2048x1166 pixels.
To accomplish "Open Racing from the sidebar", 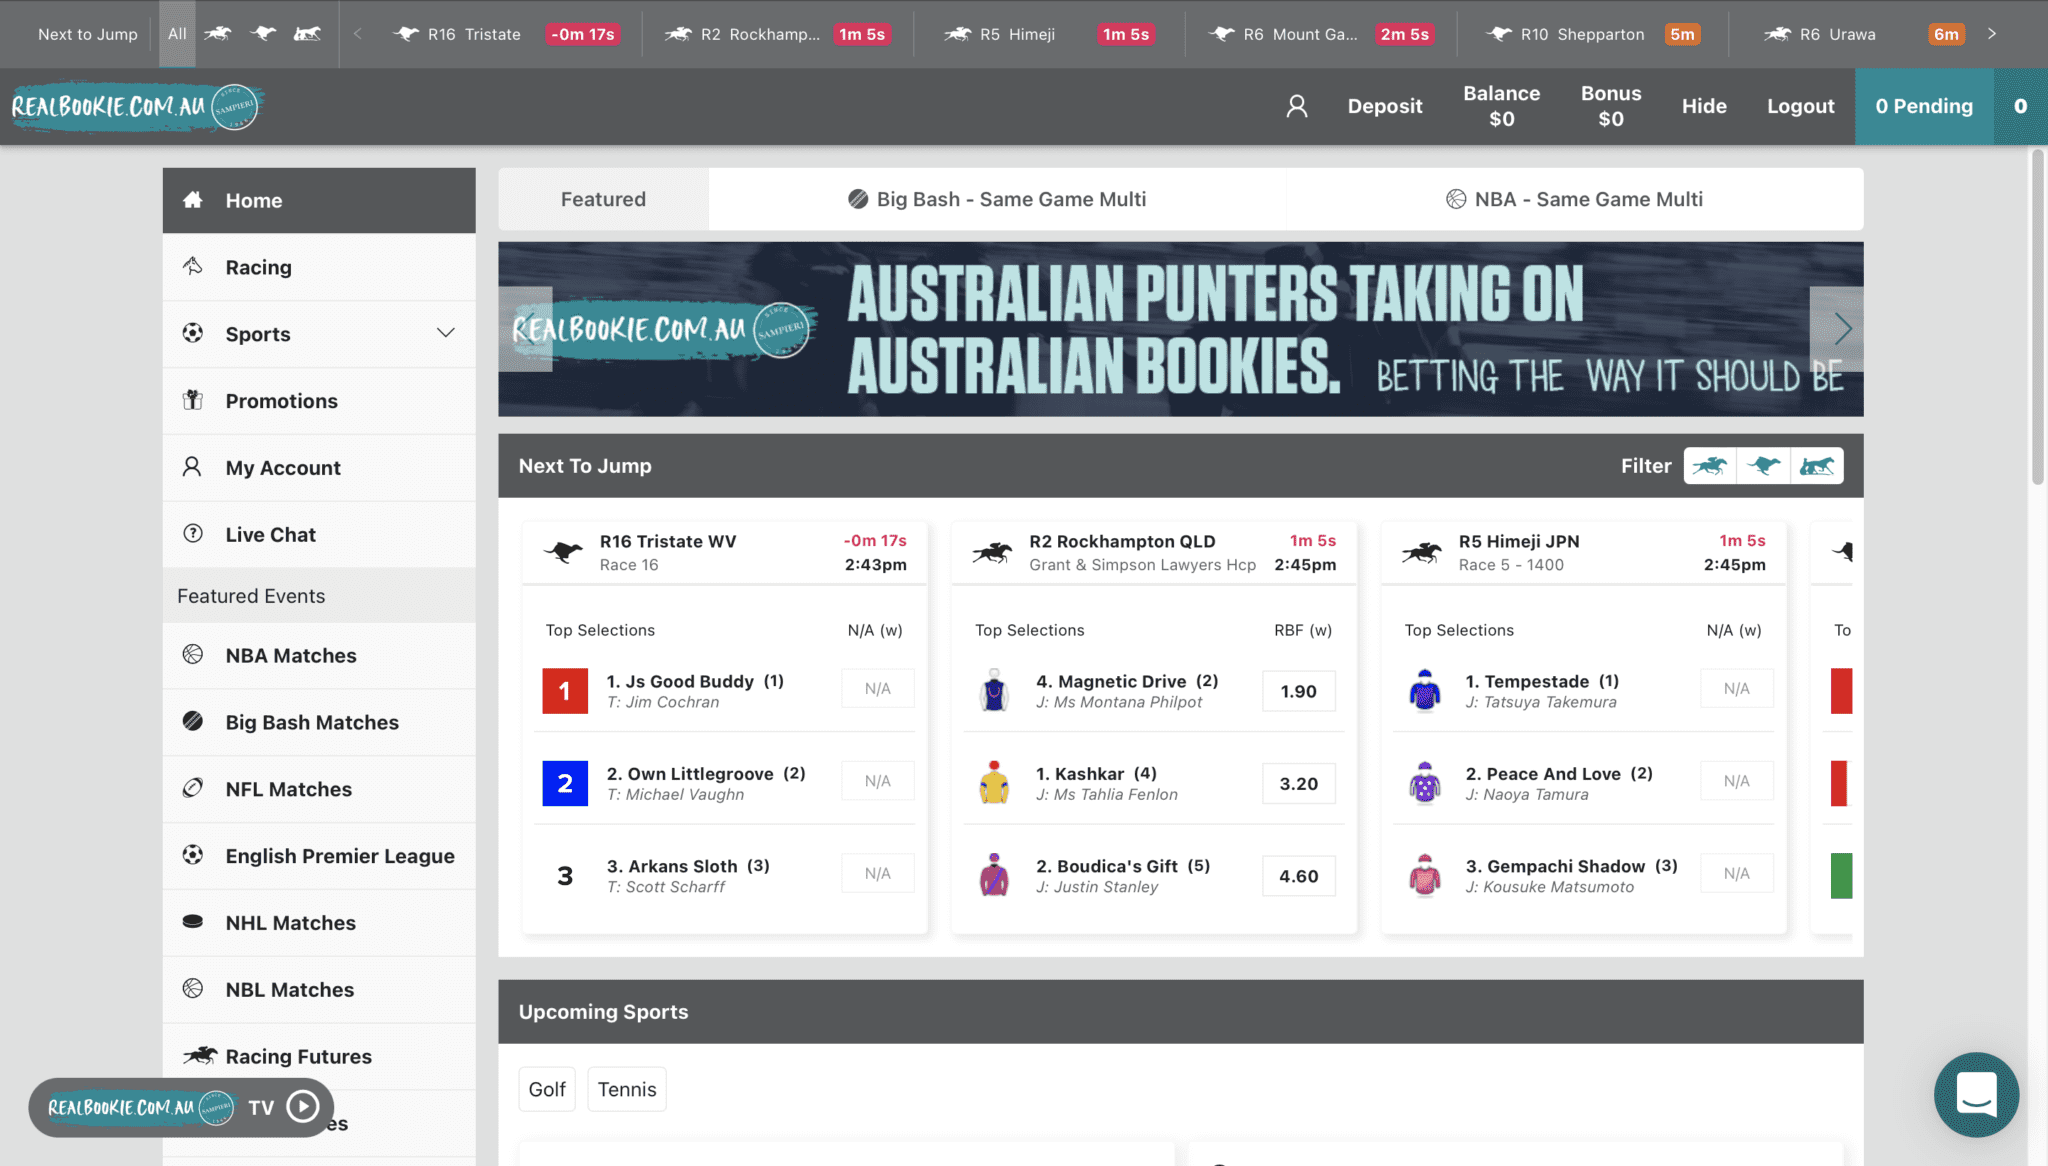I will point(319,267).
